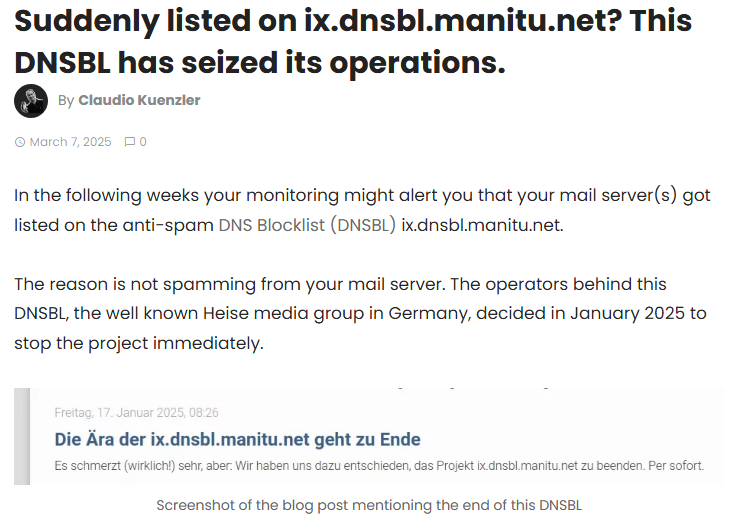739x529 pixels.
Task: Click the author's round avatar photo
Action: click(x=31, y=100)
